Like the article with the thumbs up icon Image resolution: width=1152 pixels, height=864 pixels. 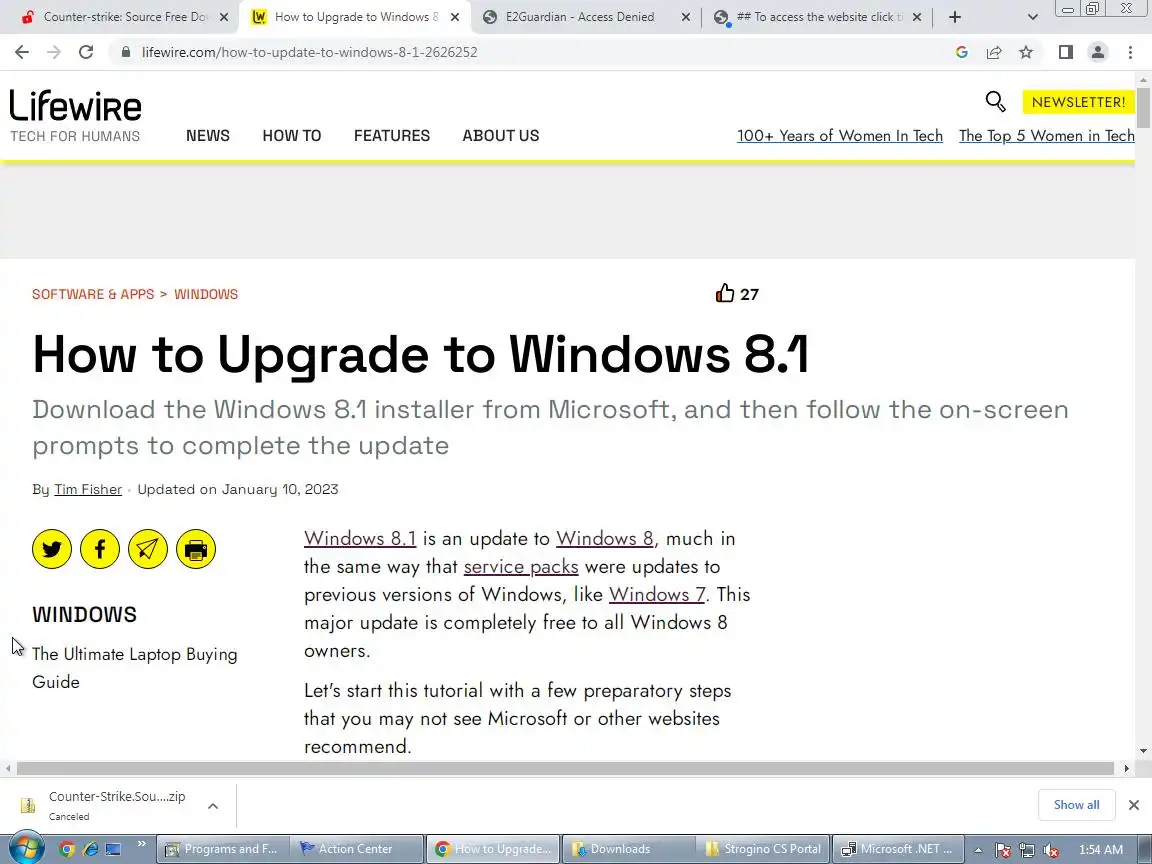point(724,293)
